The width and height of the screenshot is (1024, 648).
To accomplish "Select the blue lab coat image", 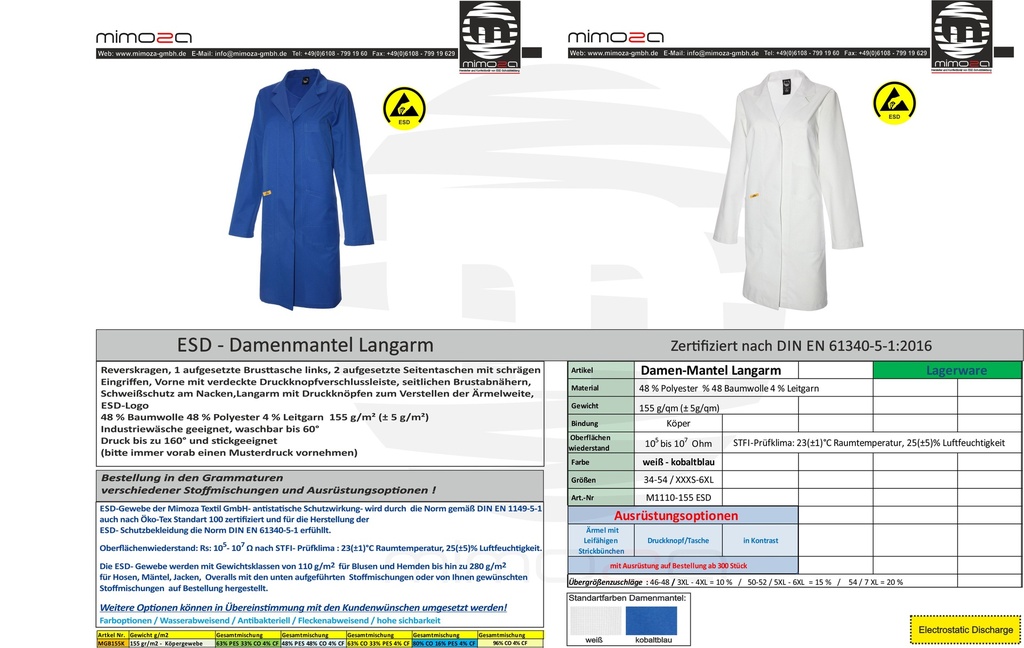I will point(301,188).
